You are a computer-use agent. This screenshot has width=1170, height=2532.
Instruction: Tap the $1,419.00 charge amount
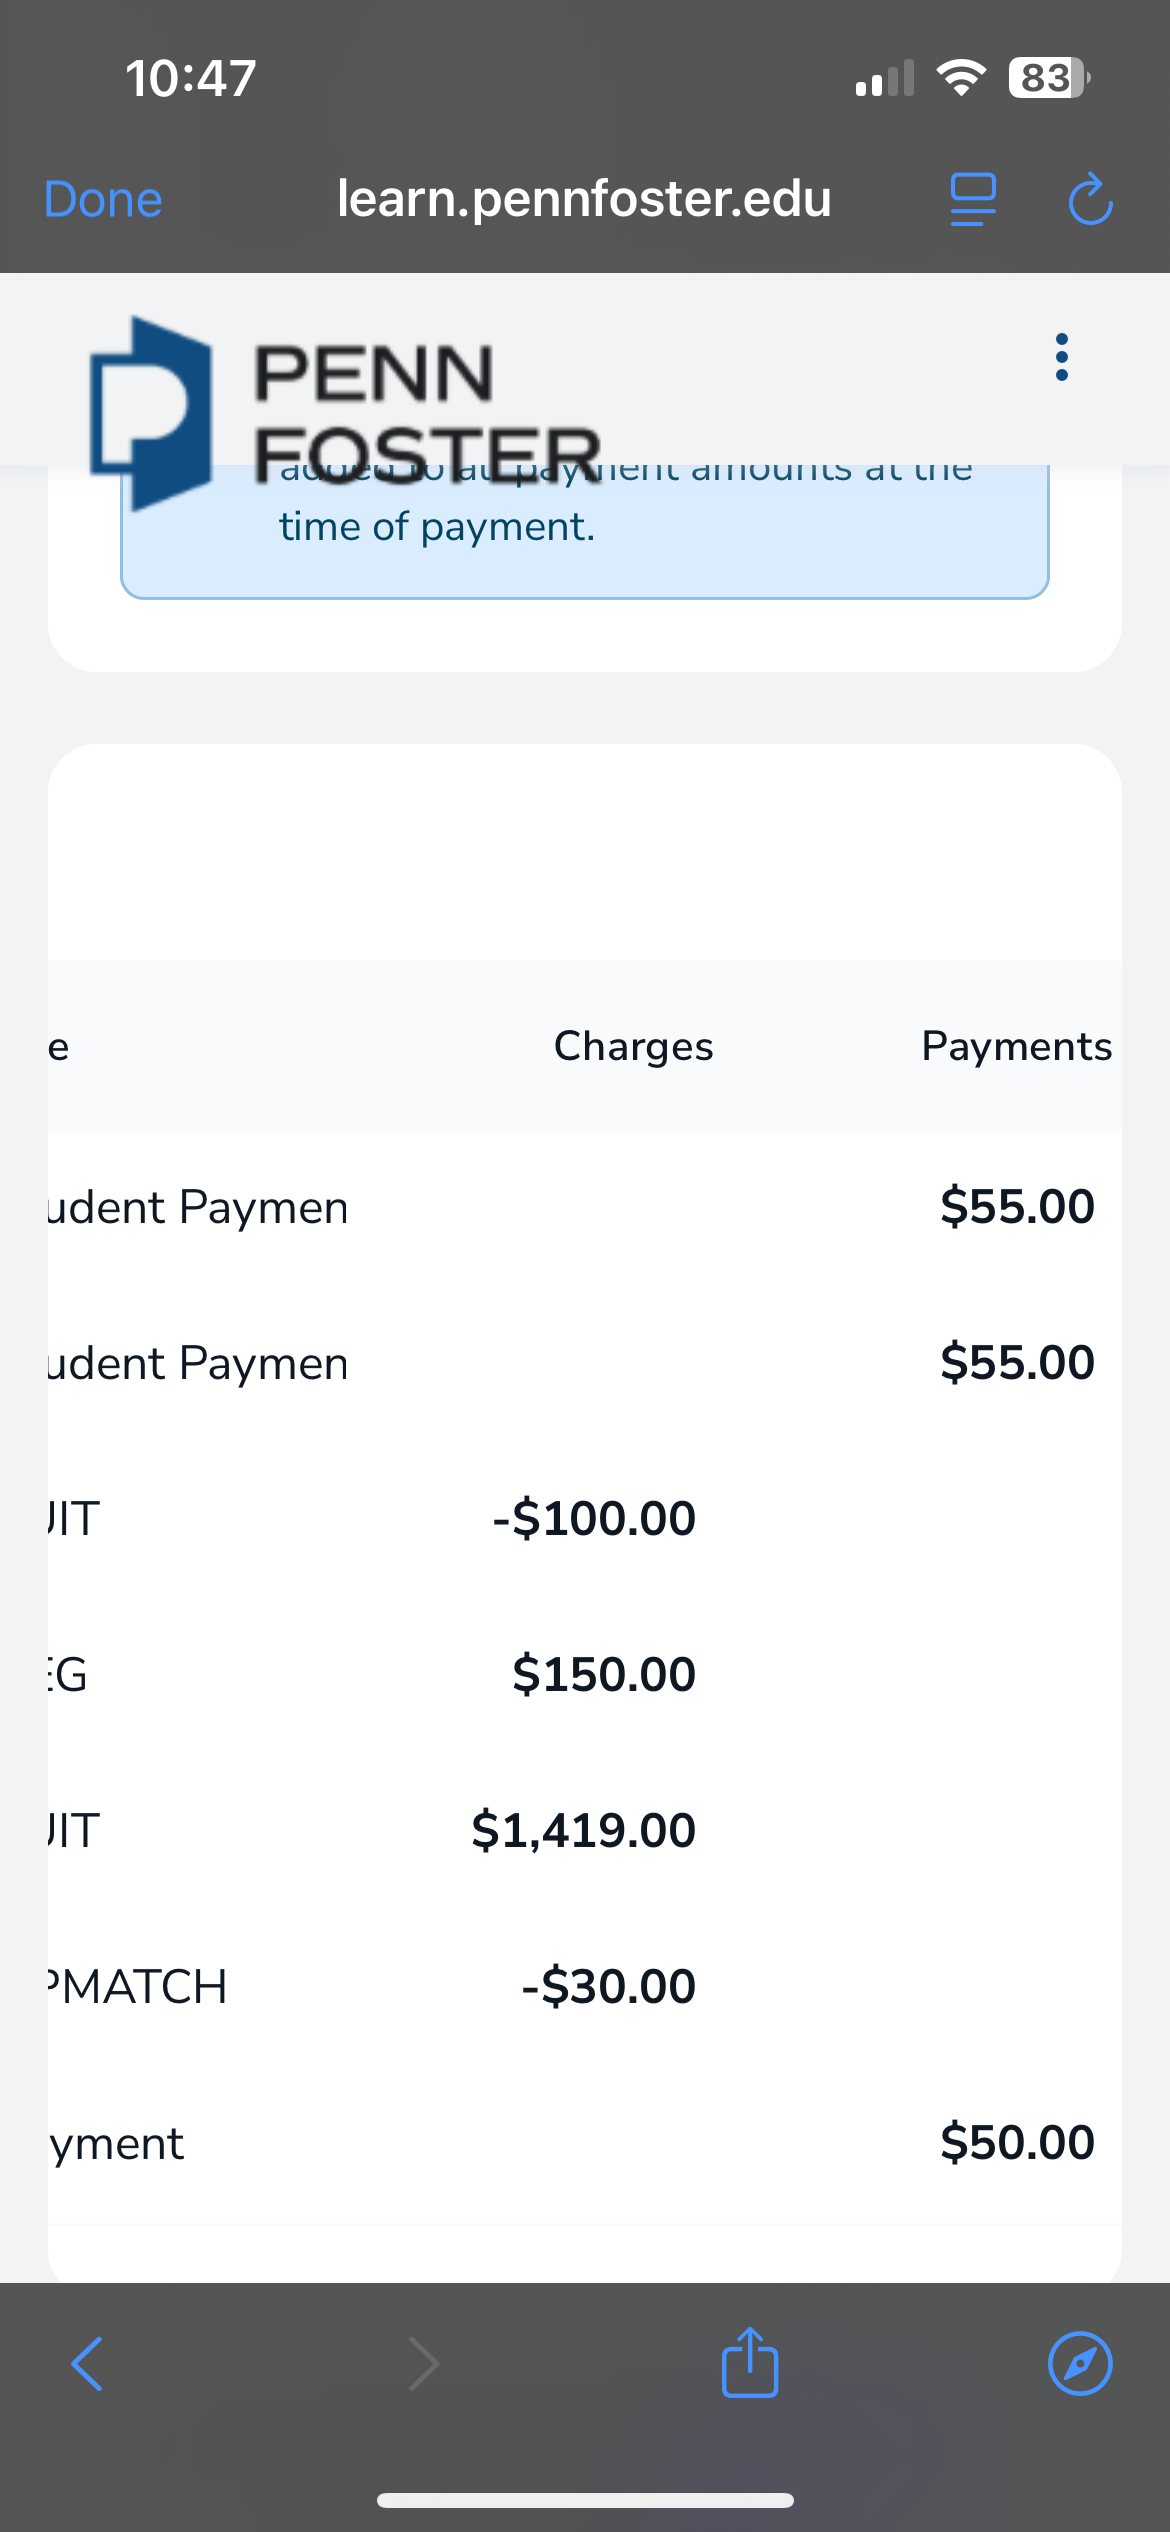tap(584, 1830)
